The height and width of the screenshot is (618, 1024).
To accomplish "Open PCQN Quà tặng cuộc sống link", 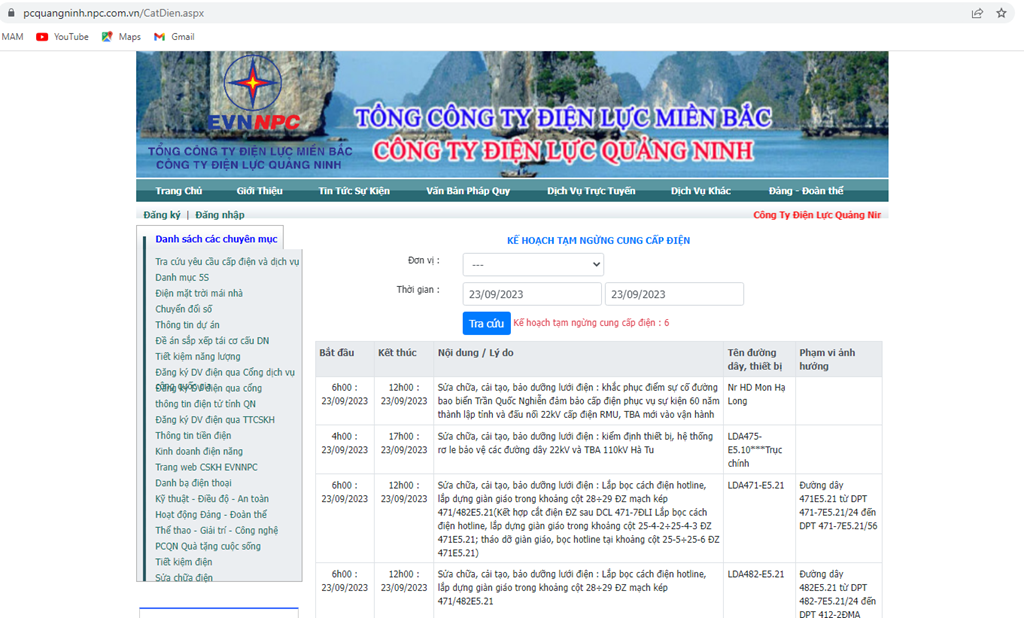I will click(208, 546).
